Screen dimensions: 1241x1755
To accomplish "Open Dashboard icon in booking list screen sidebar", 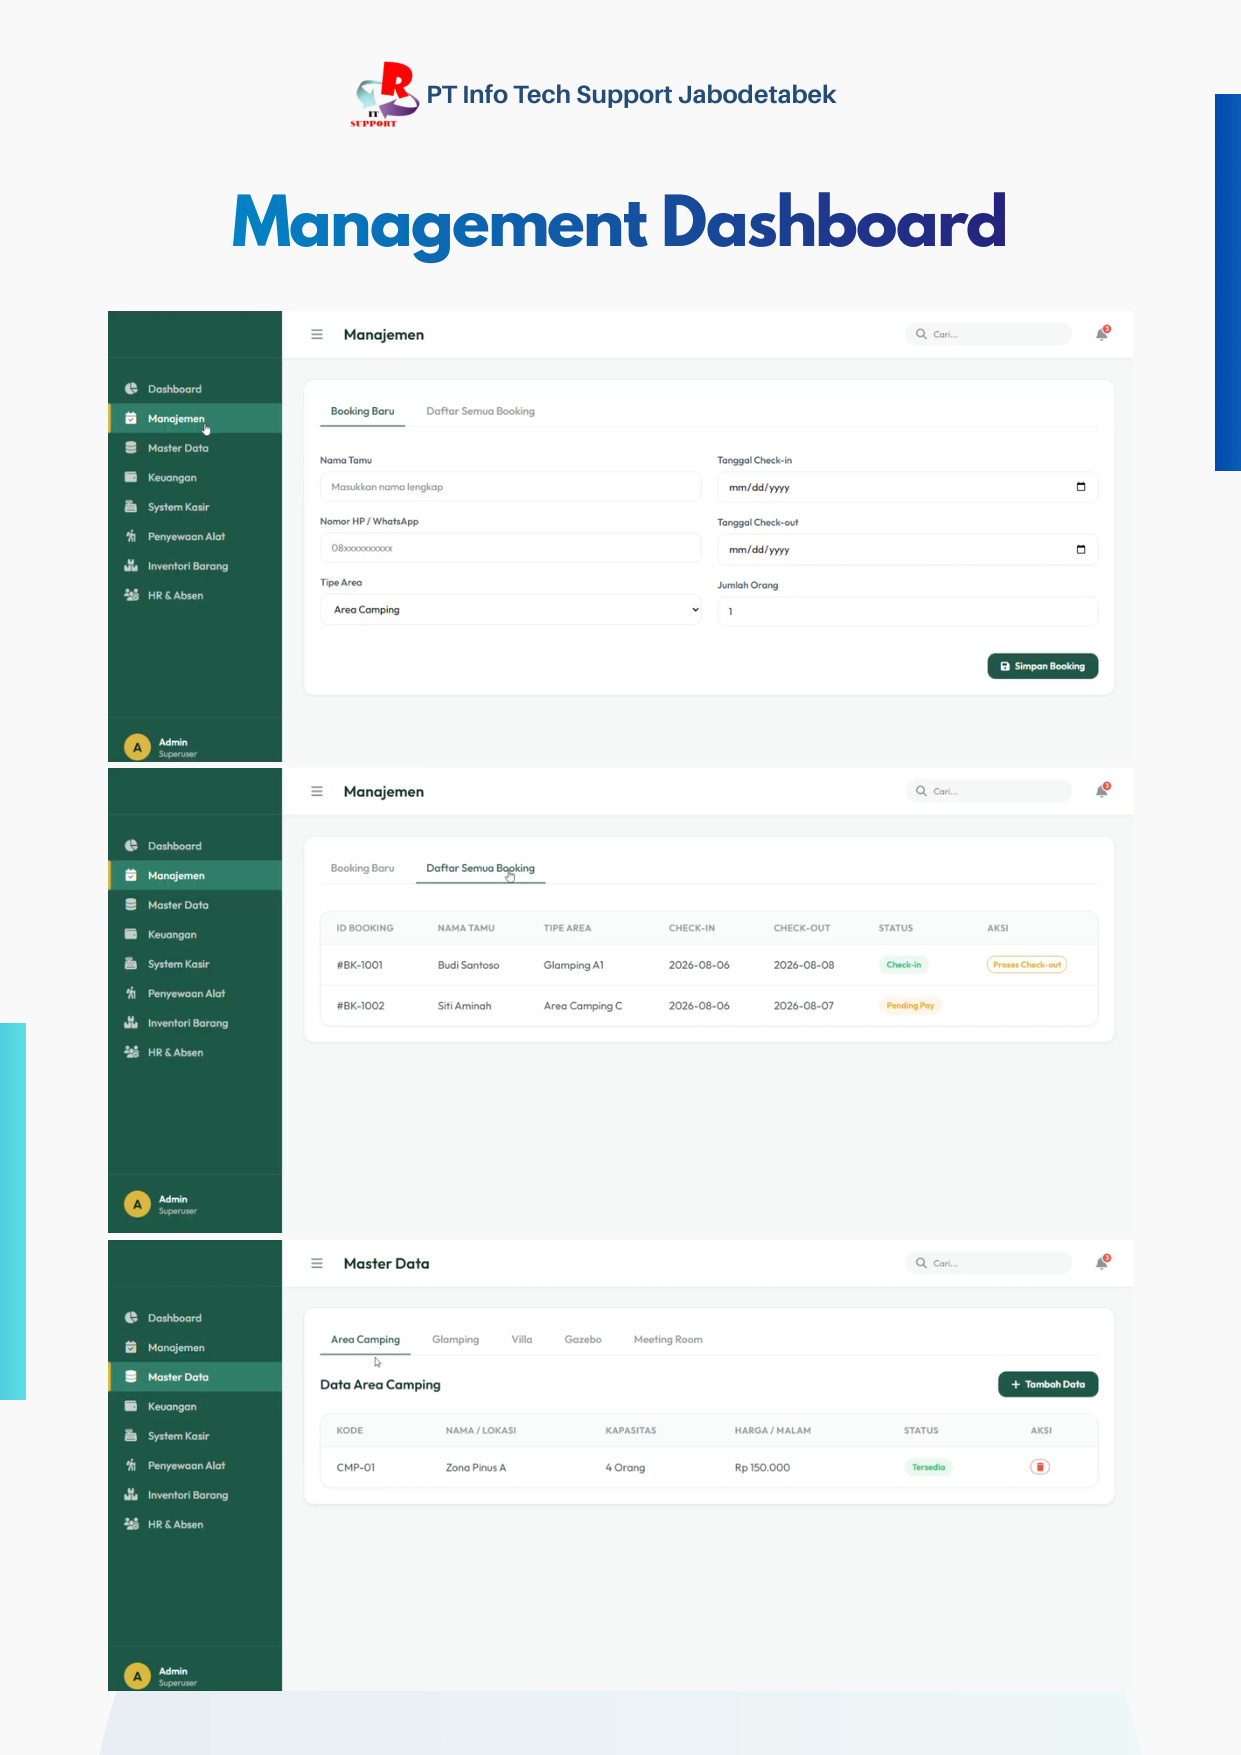I will (x=131, y=846).
